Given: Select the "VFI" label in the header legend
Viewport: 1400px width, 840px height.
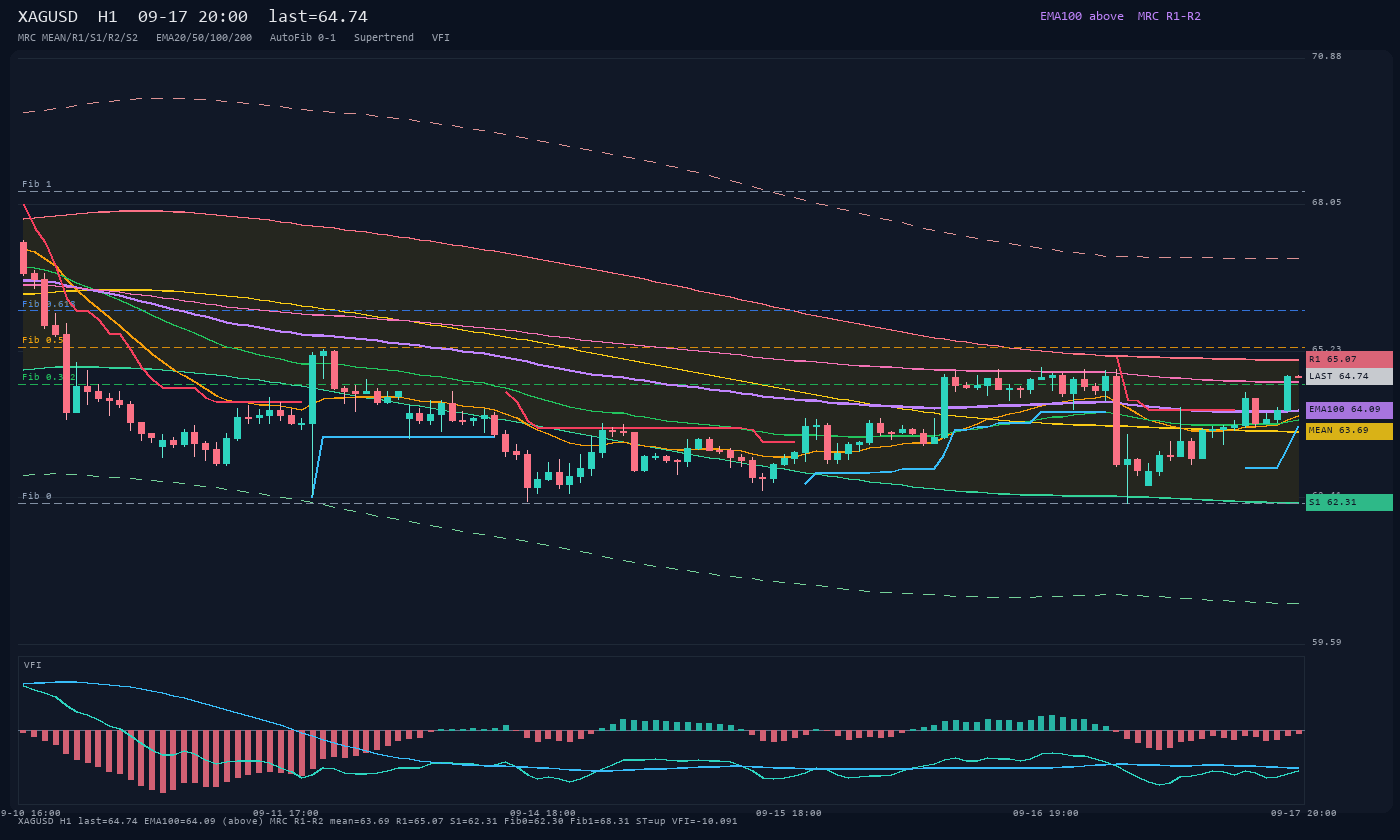Looking at the screenshot, I should (x=441, y=38).
